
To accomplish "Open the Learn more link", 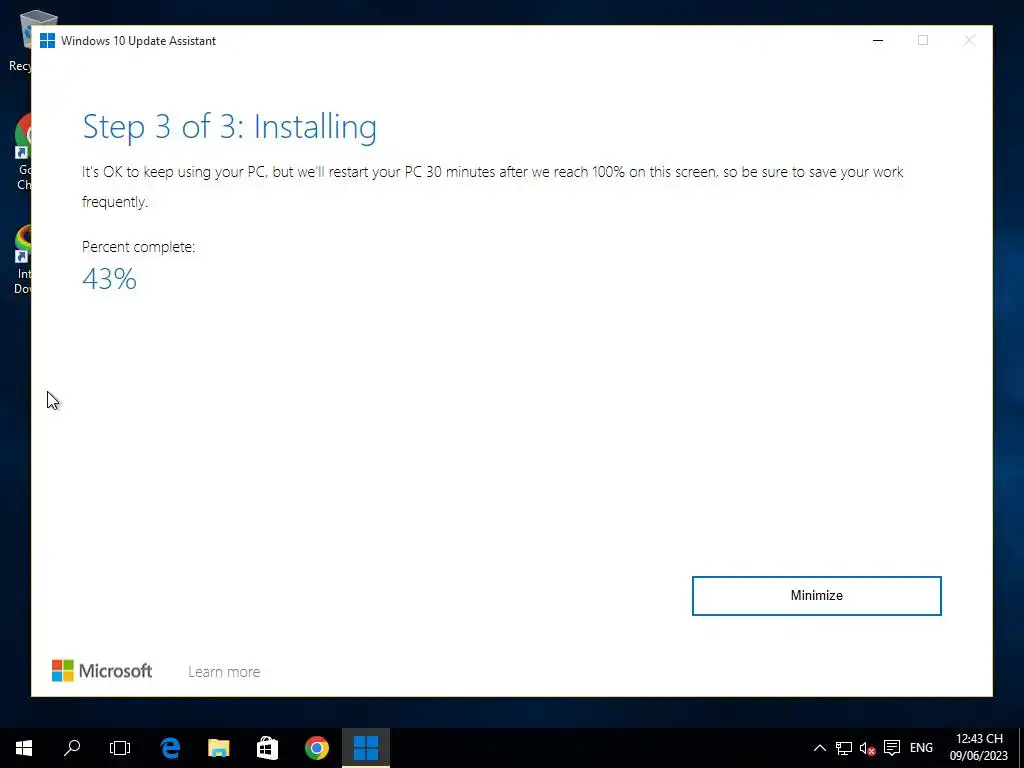I will (224, 671).
